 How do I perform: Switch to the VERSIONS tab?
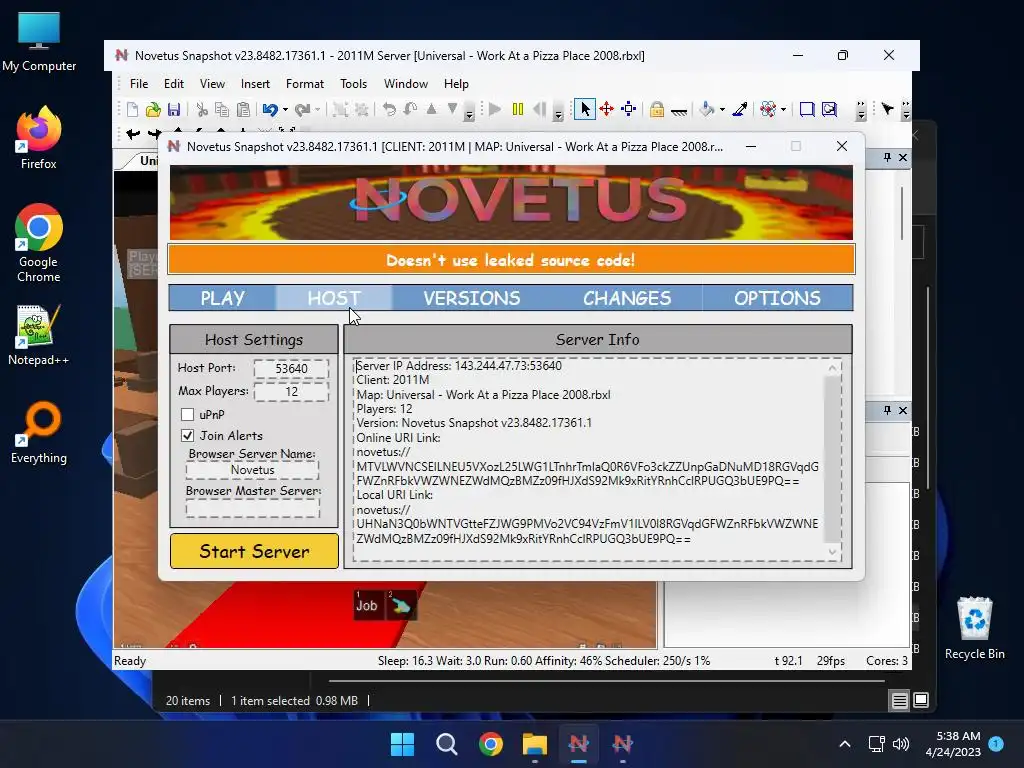coord(472,298)
